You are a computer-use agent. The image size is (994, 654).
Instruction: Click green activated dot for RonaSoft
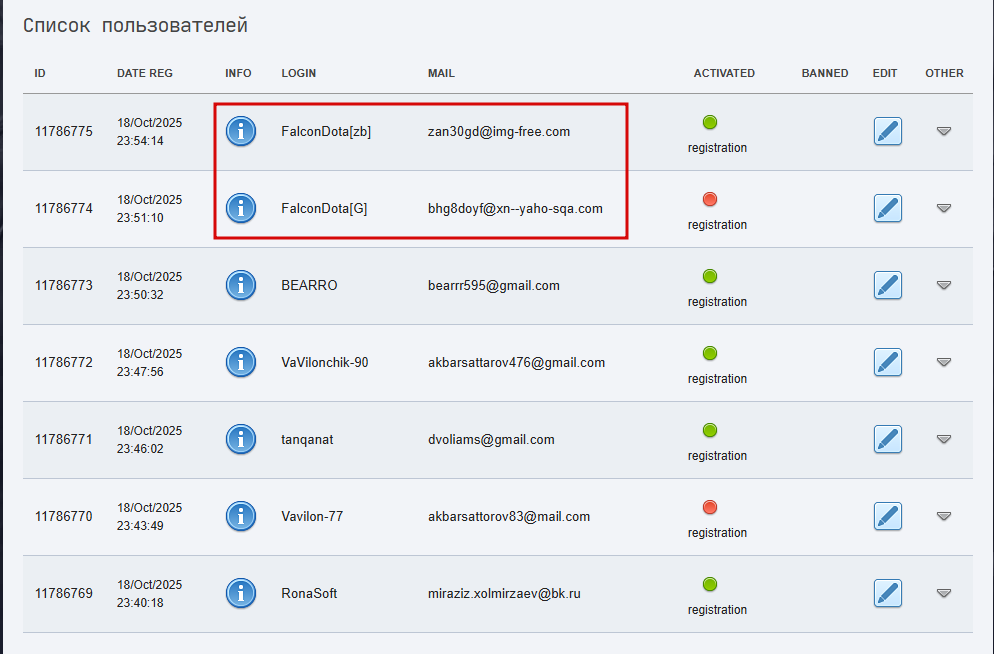(x=710, y=584)
